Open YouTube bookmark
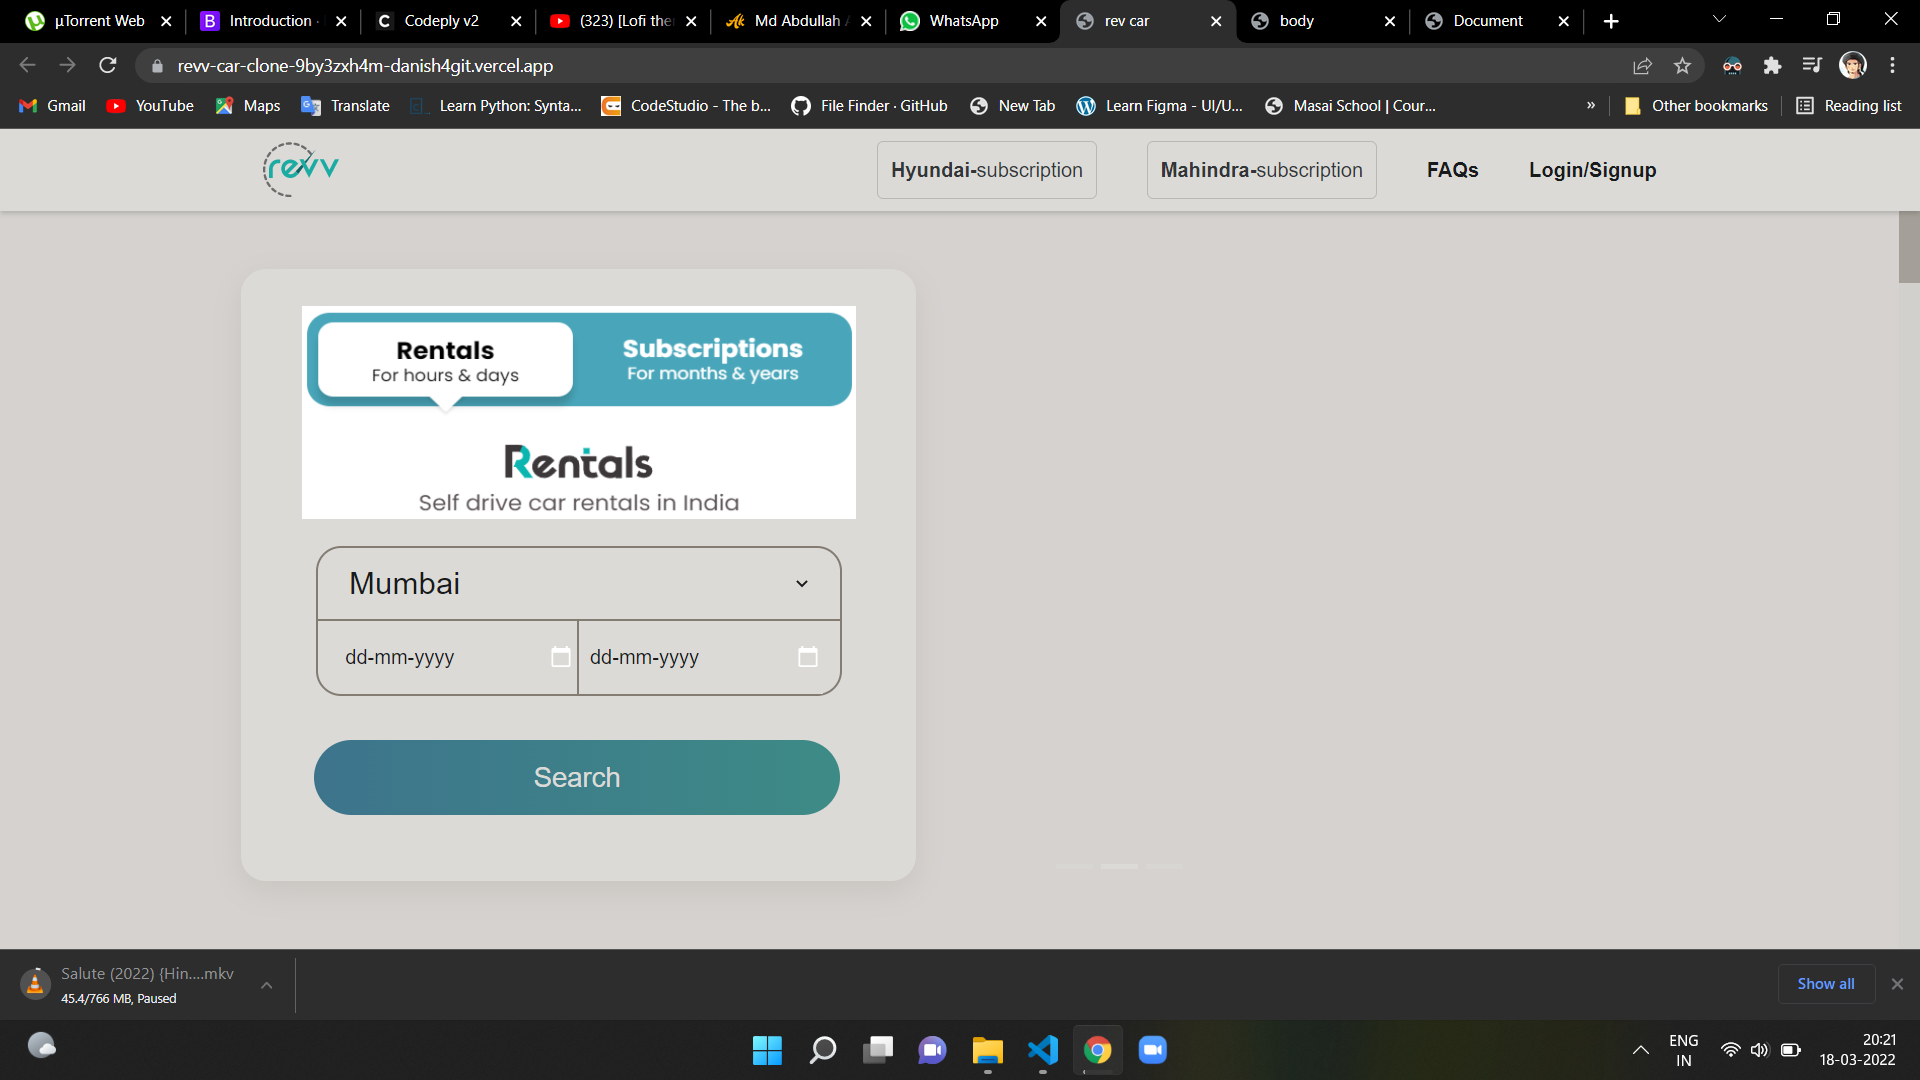Viewport: 1920px width, 1080px height. pos(150,106)
